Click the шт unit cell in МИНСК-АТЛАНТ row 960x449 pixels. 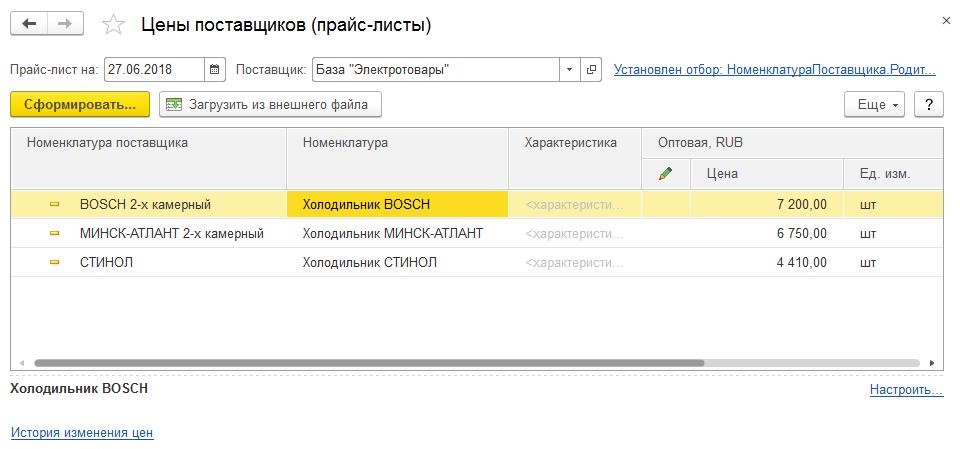coord(893,233)
